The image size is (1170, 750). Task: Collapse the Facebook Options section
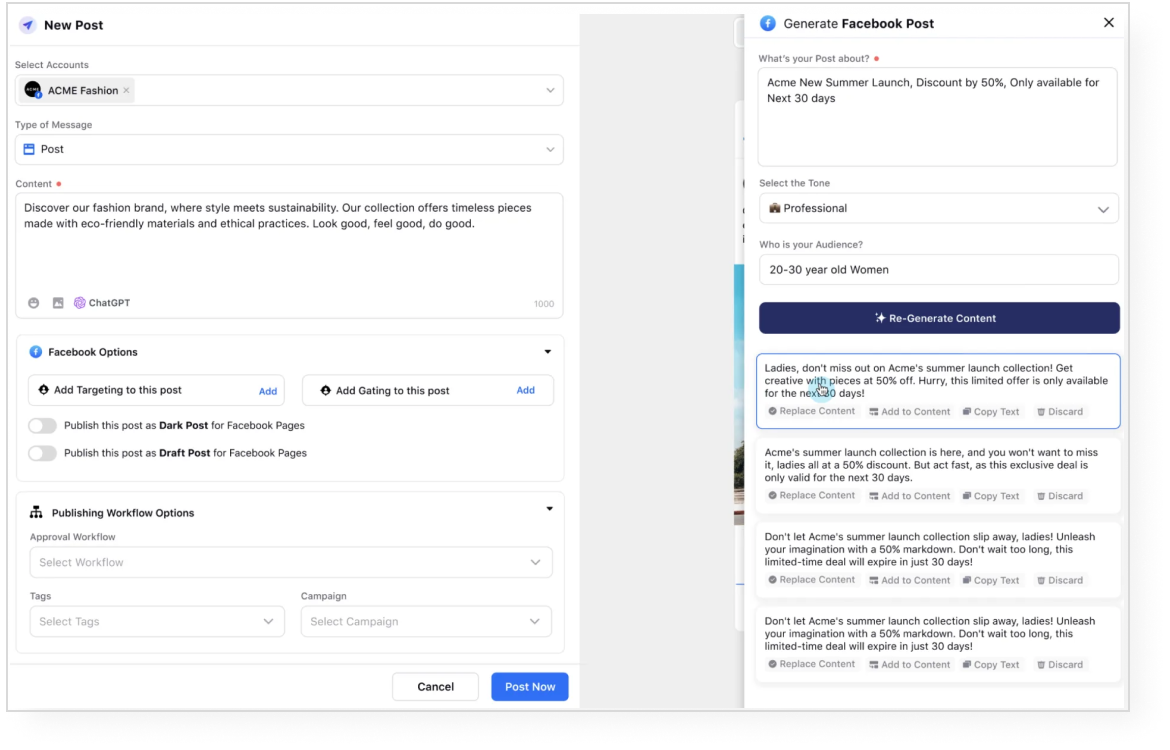pyautogui.click(x=548, y=351)
